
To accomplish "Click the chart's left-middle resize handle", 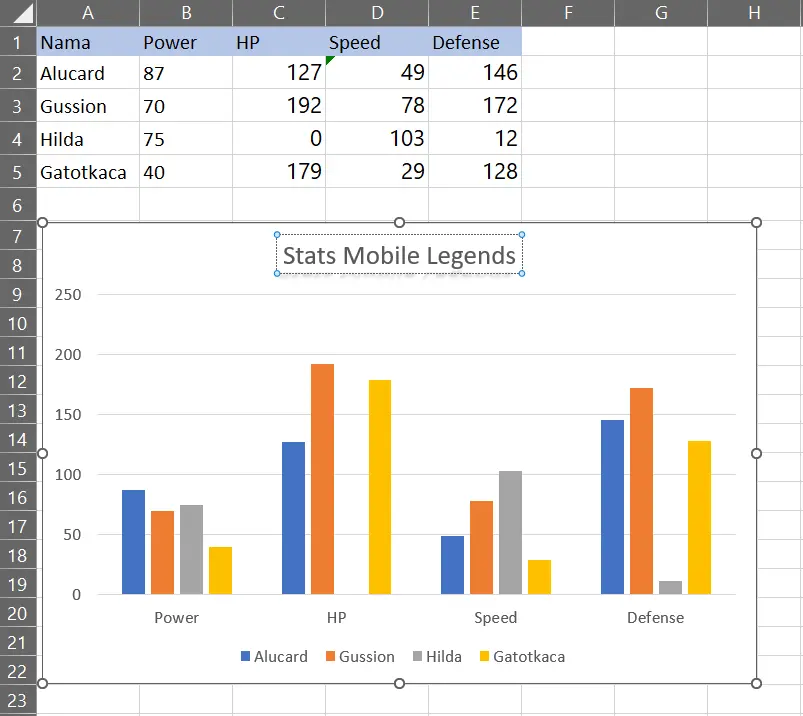I will pyautogui.click(x=43, y=453).
